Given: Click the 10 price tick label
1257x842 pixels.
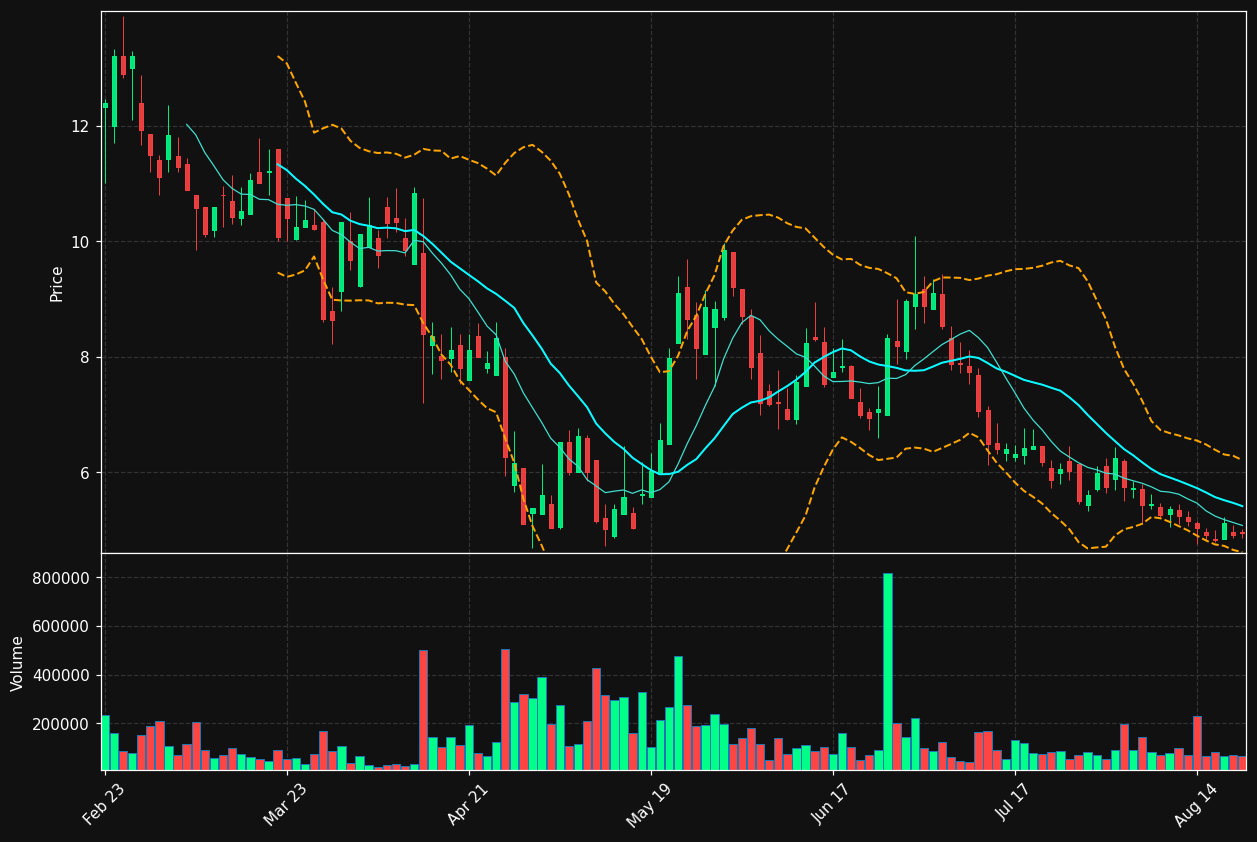Looking at the screenshot, I should click(80, 242).
